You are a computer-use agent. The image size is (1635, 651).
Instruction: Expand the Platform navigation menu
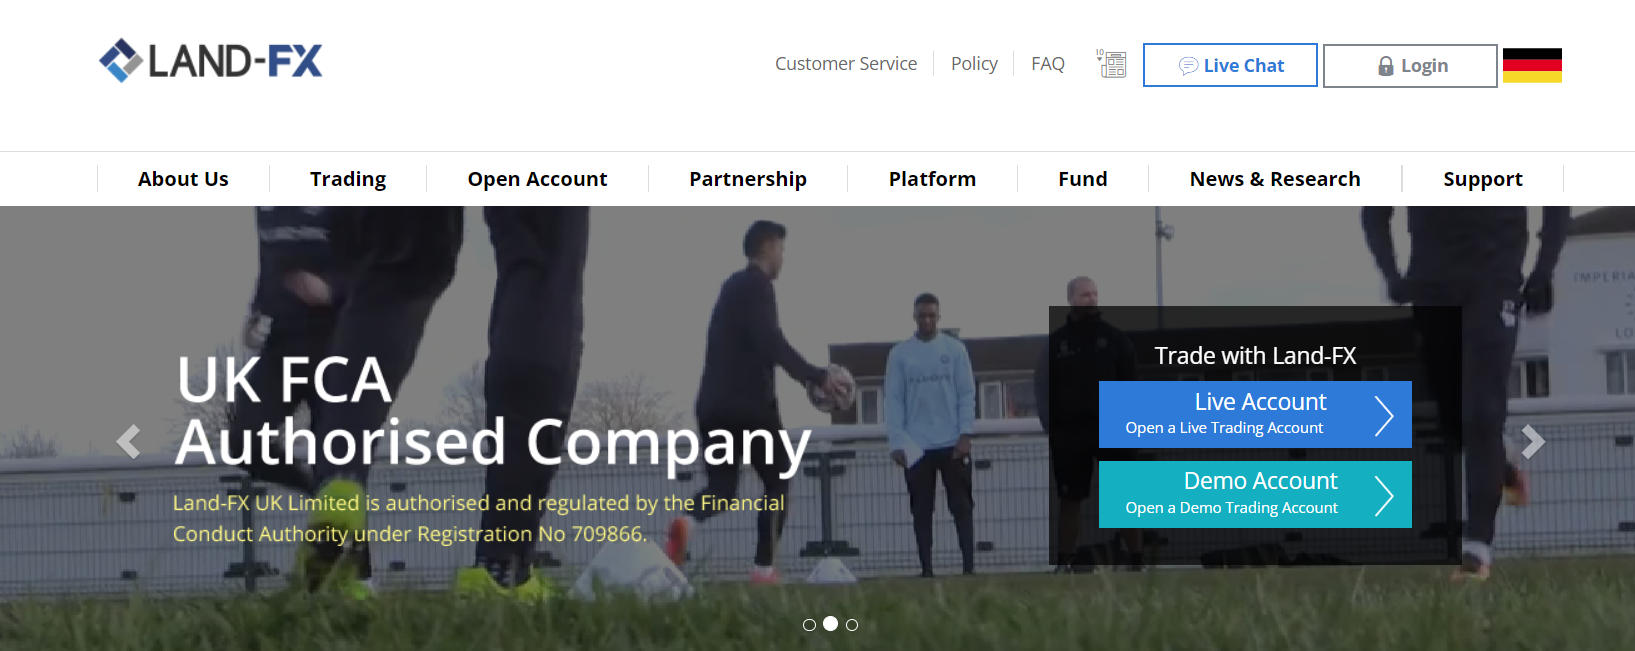pyautogui.click(x=932, y=179)
